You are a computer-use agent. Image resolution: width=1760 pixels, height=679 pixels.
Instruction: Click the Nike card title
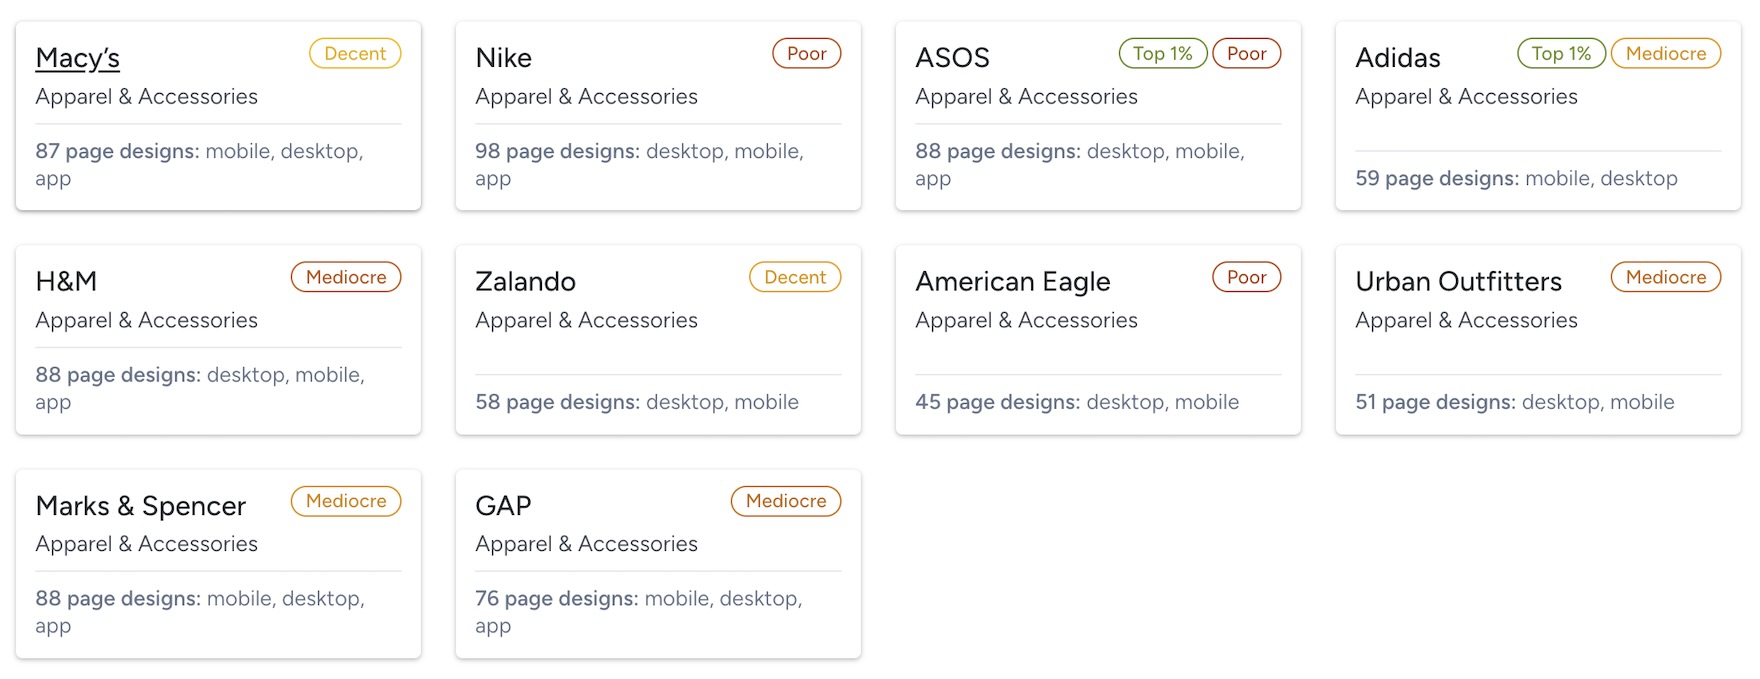pos(503,58)
